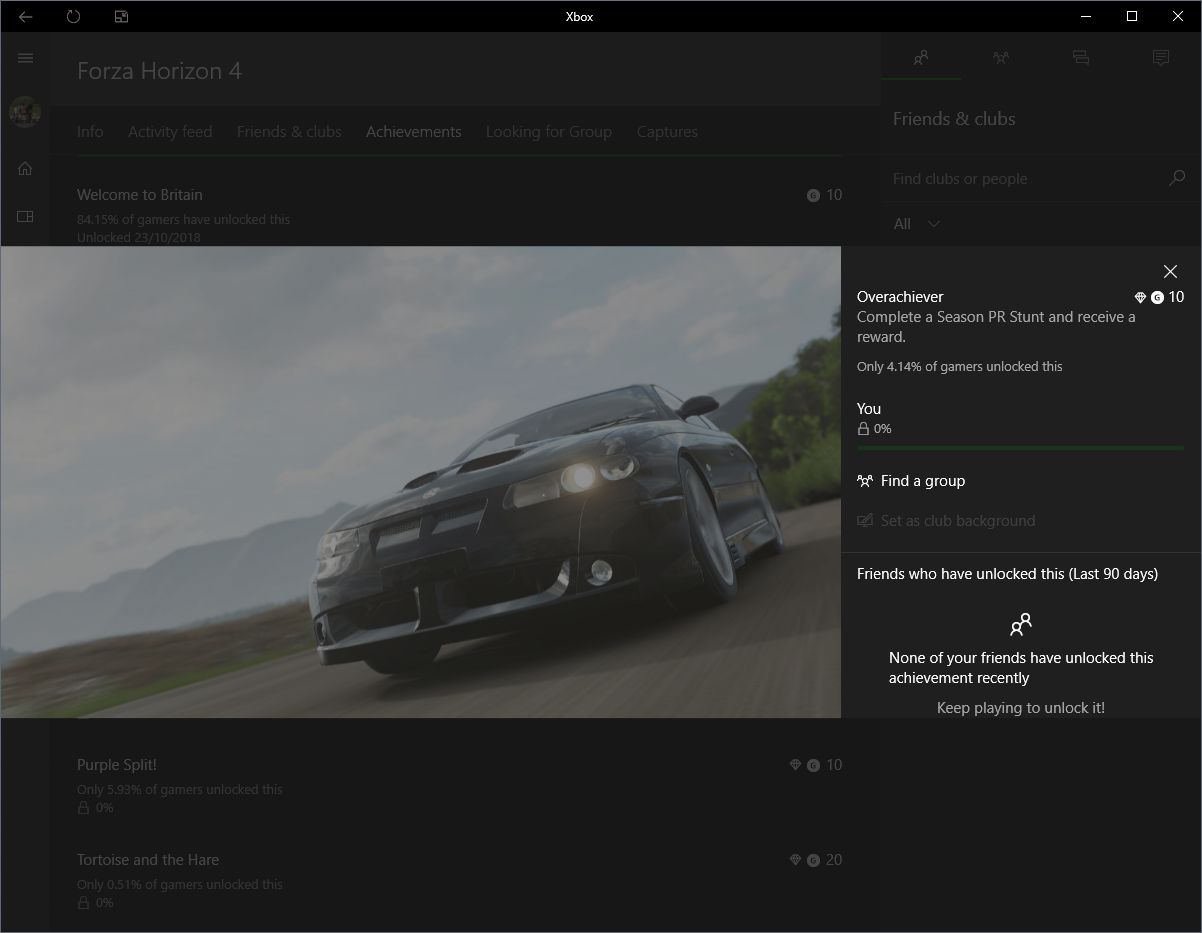Image resolution: width=1202 pixels, height=933 pixels.
Task: Click the lock icon under Purple Split!
Action: pos(83,807)
